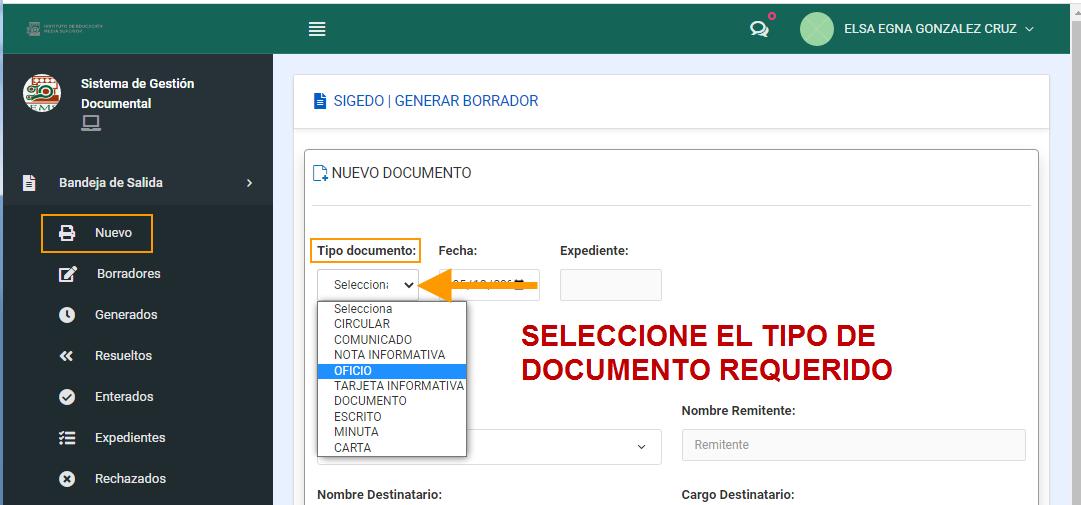Image resolution: width=1081 pixels, height=505 pixels.
Task: Click the printer icon beside Nuevo
Action: tap(67, 233)
